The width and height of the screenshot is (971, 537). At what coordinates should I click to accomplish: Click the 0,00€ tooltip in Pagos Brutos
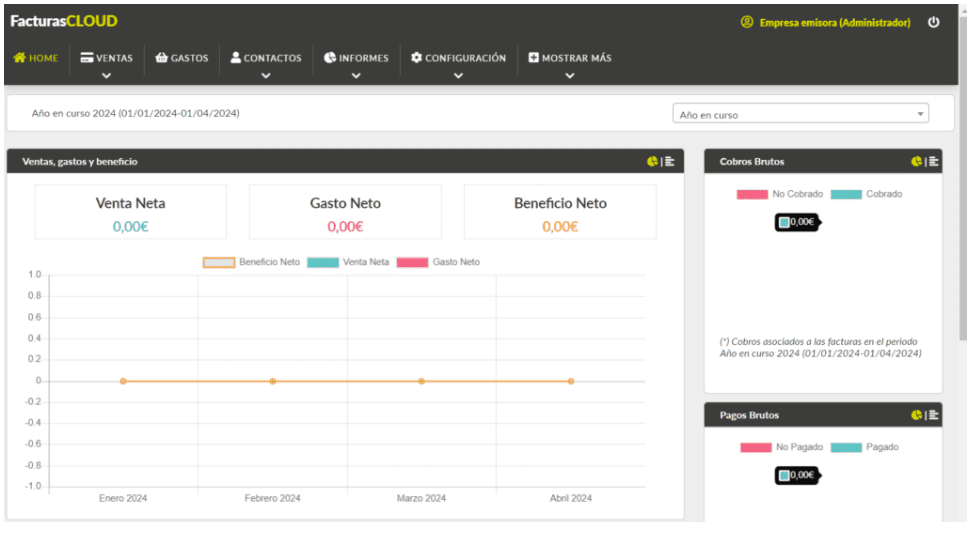coord(798,476)
